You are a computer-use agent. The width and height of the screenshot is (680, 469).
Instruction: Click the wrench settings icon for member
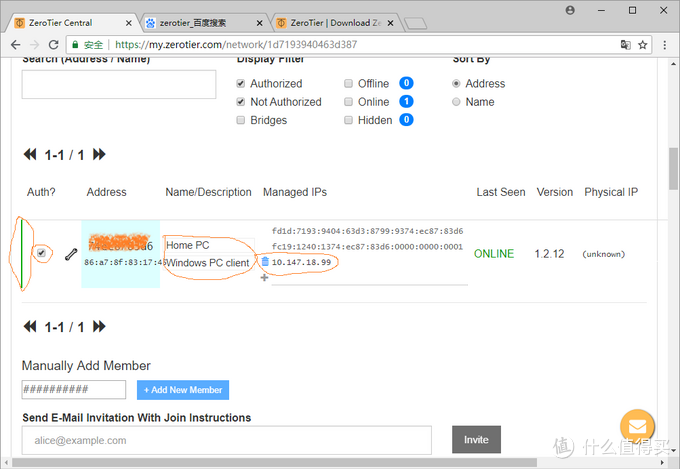tap(71, 254)
